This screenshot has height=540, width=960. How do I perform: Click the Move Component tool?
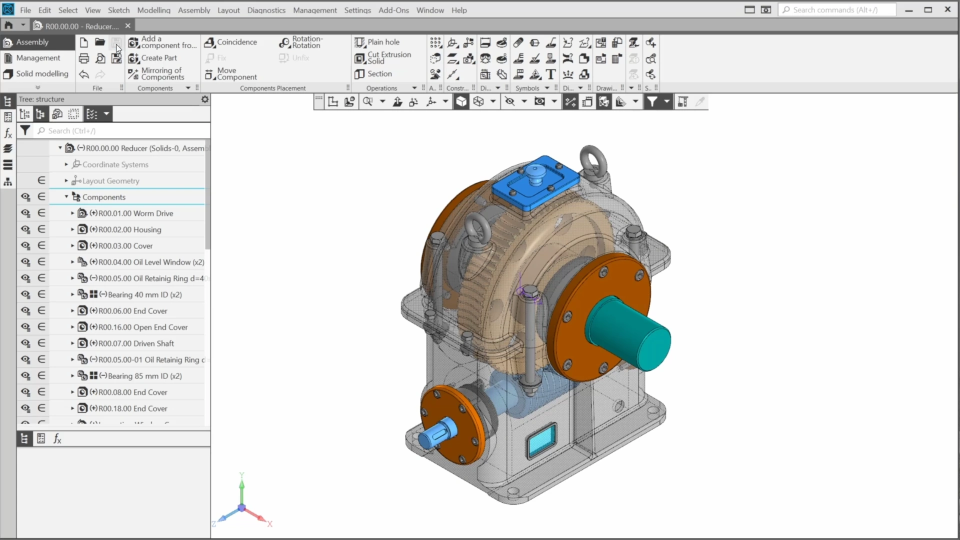click(210, 74)
